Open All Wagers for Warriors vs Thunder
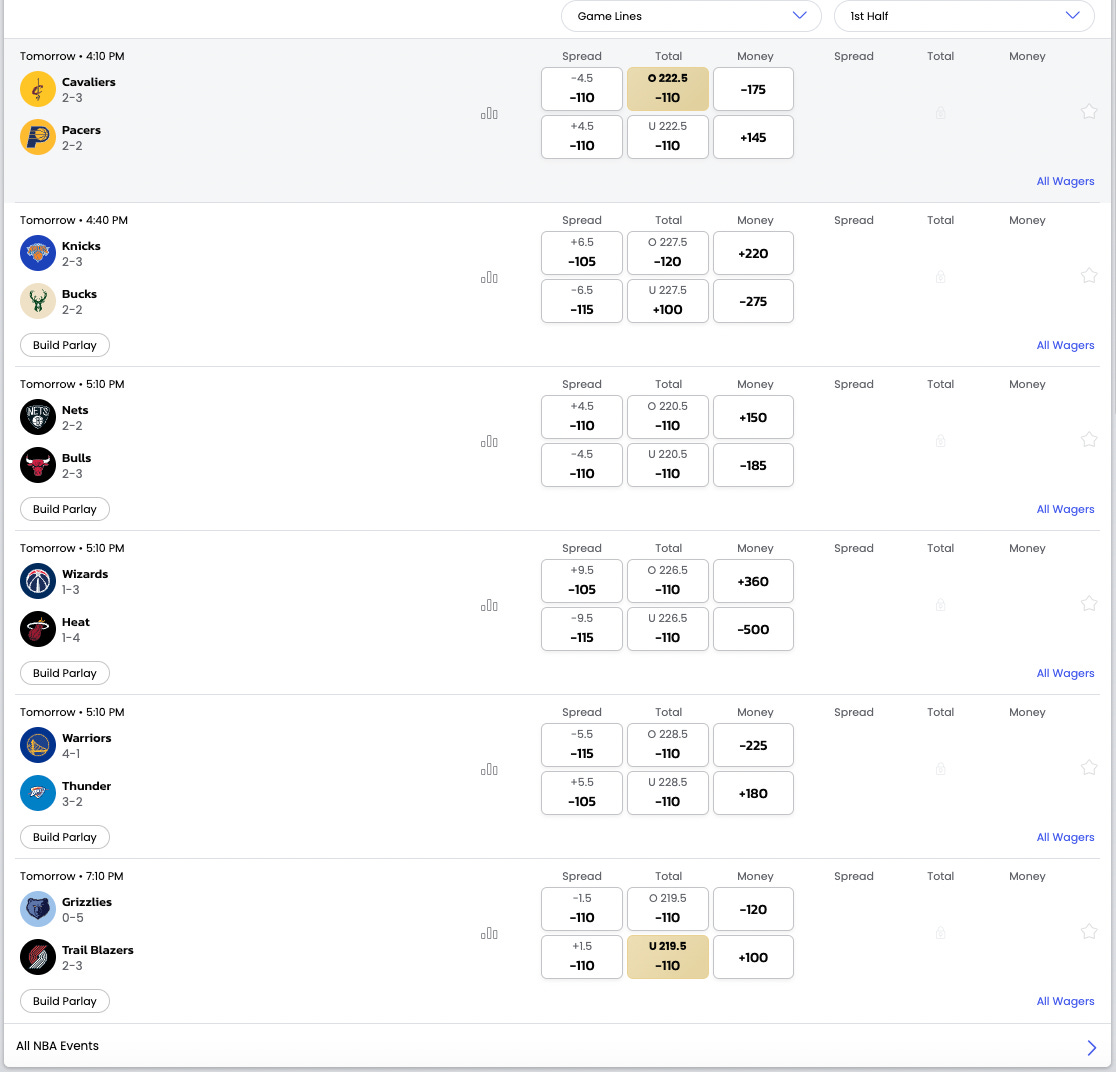This screenshot has width=1116, height=1072. (1065, 837)
